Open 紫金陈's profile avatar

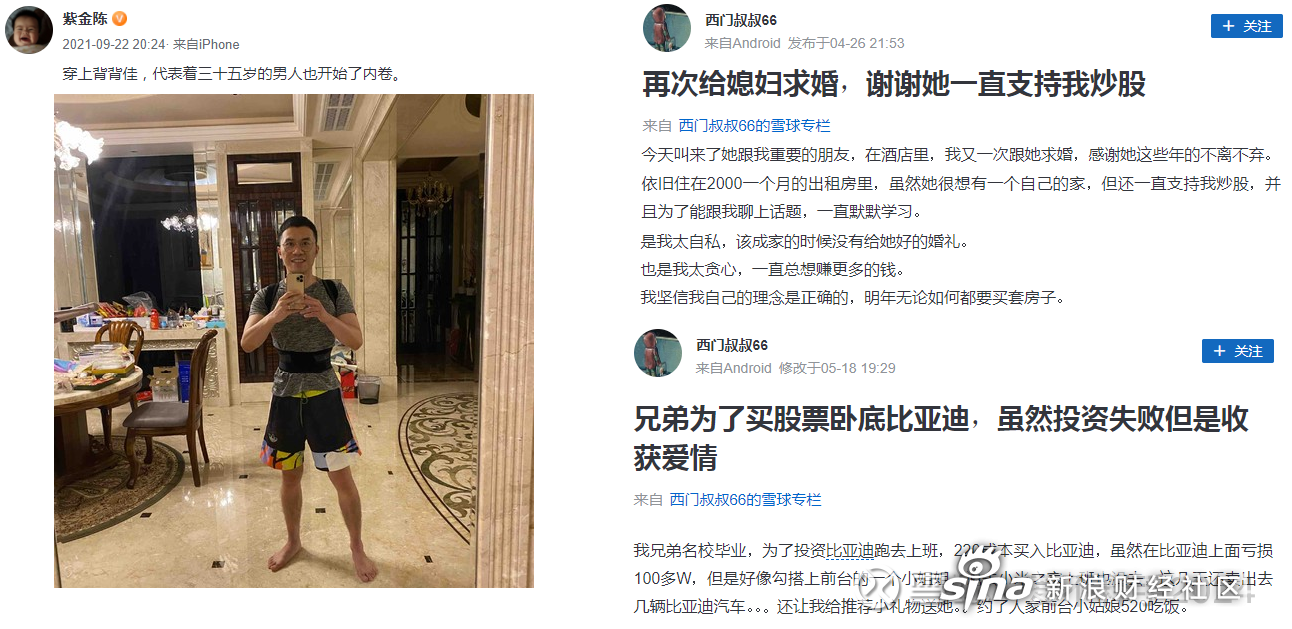30,29
